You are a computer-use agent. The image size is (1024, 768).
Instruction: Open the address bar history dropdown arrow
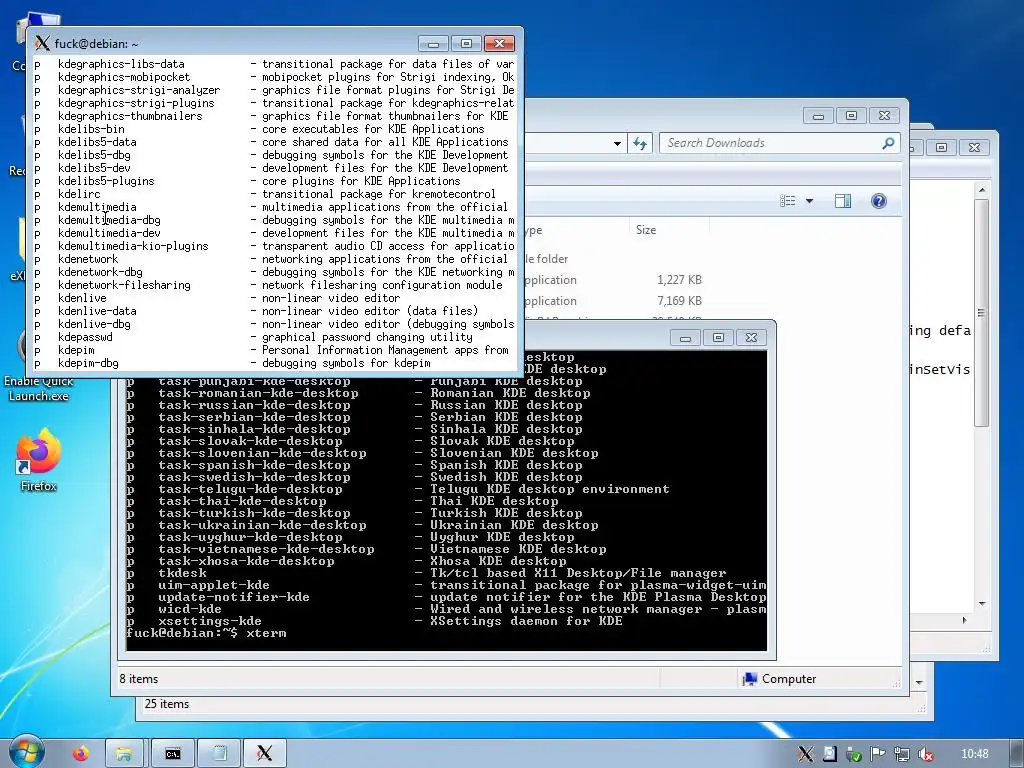click(617, 144)
